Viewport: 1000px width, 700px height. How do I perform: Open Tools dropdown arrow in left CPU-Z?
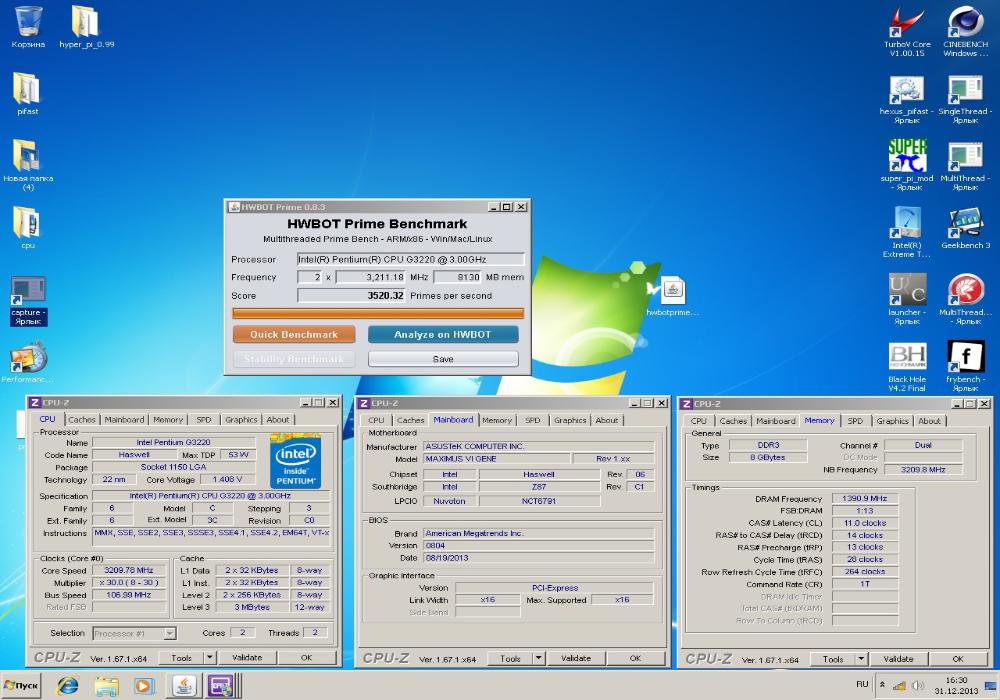pos(209,657)
